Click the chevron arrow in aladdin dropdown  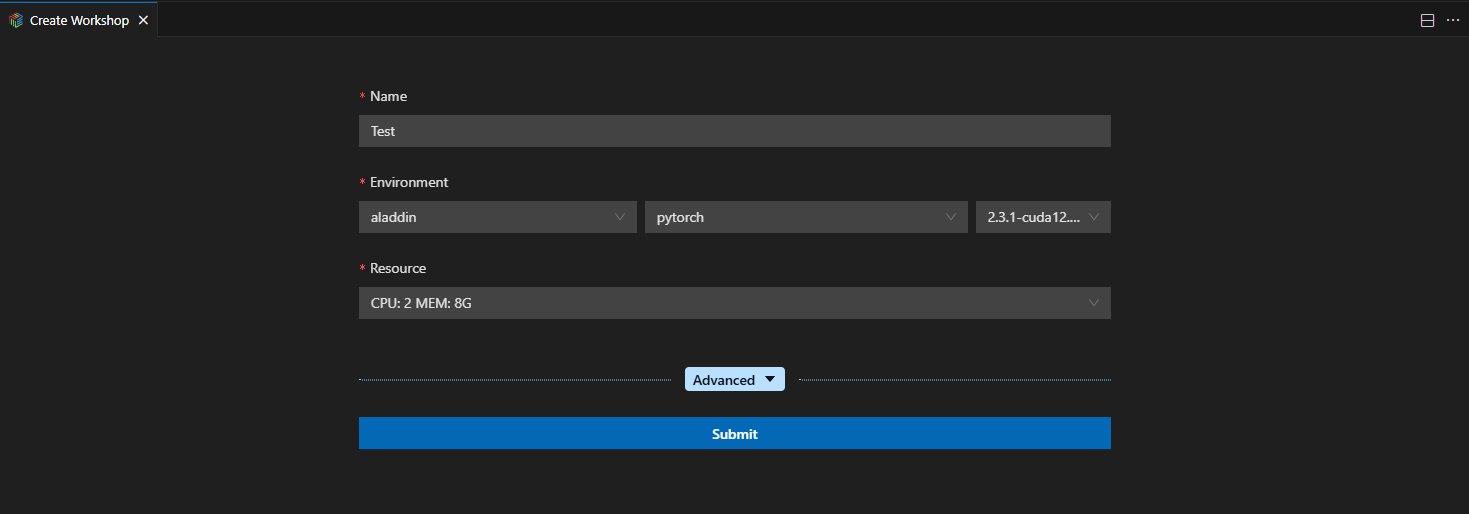pos(620,217)
